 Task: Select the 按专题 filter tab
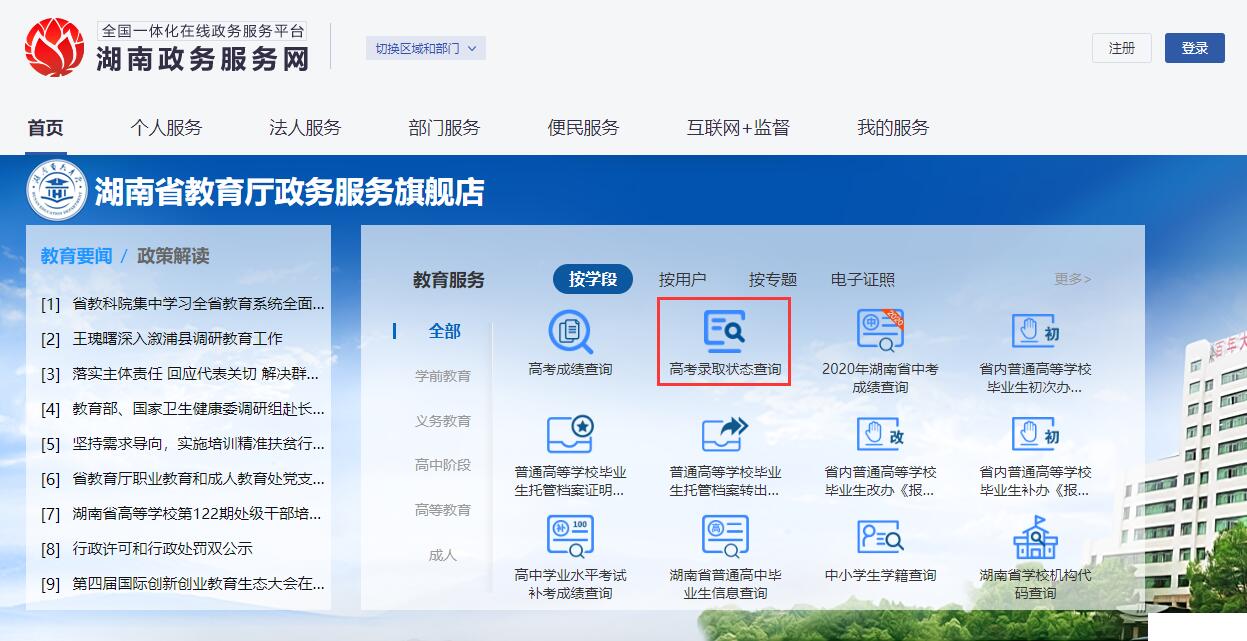click(x=773, y=280)
